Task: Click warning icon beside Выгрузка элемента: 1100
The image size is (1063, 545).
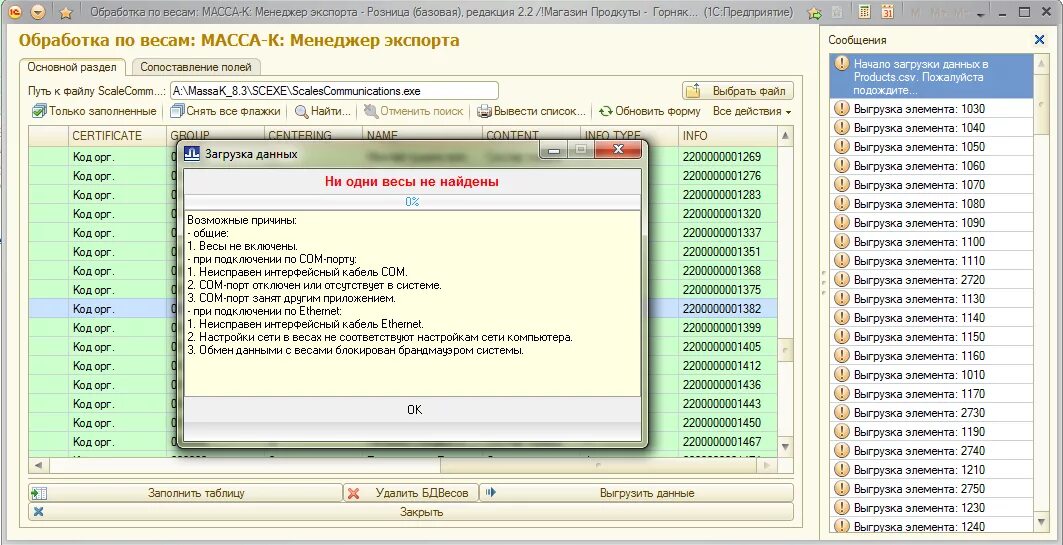Action: click(841, 241)
